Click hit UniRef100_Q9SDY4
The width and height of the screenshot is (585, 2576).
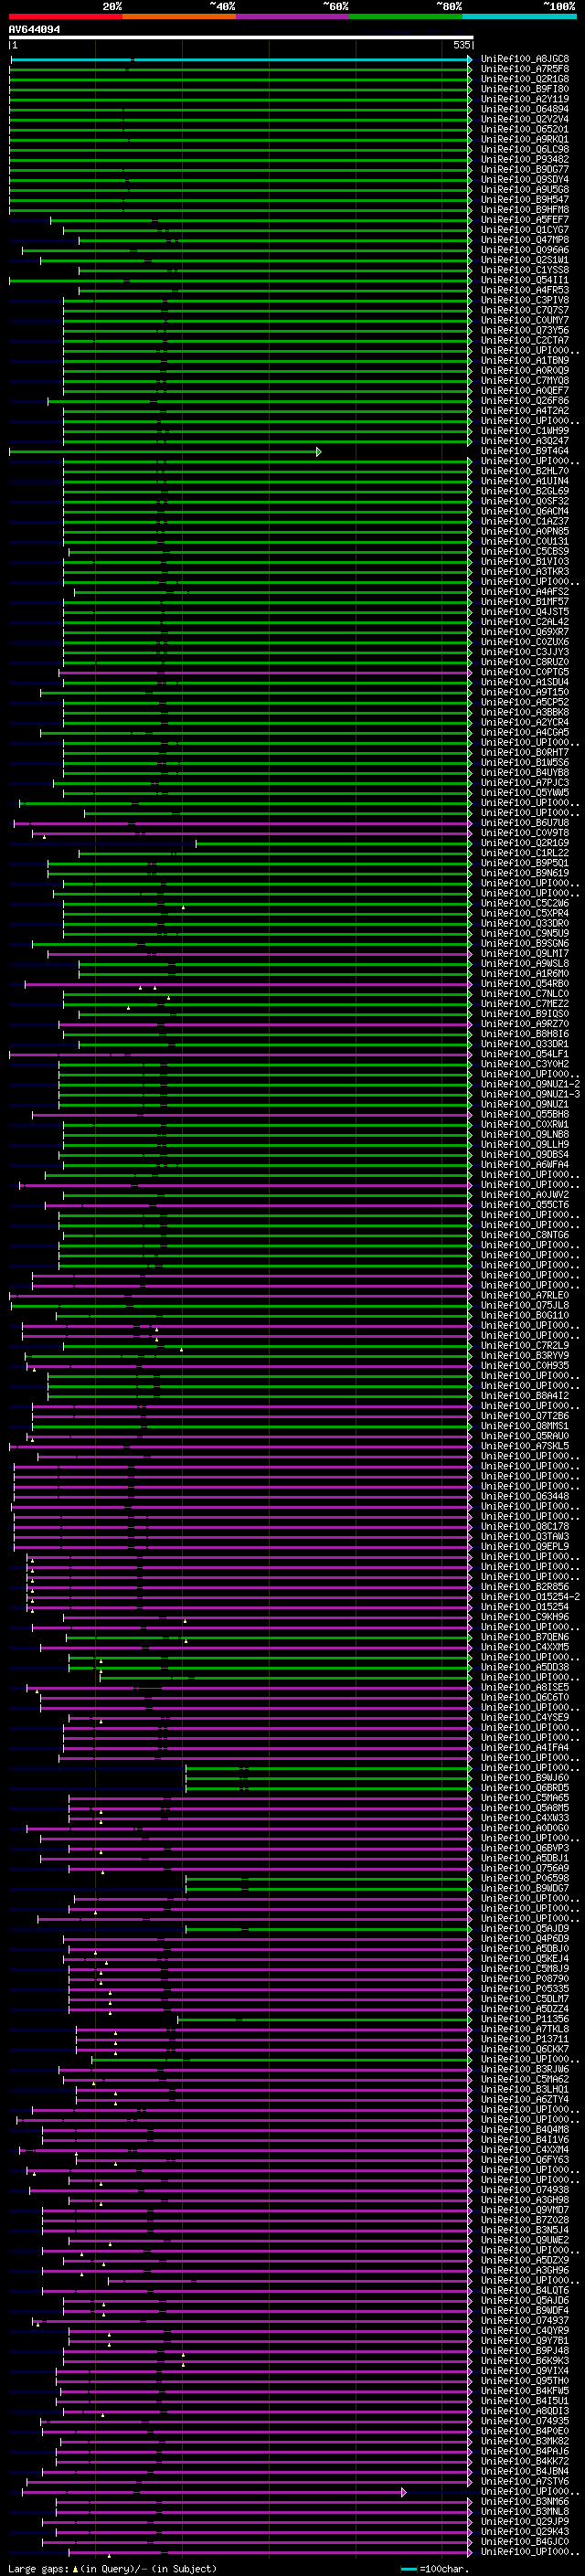[525, 180]
